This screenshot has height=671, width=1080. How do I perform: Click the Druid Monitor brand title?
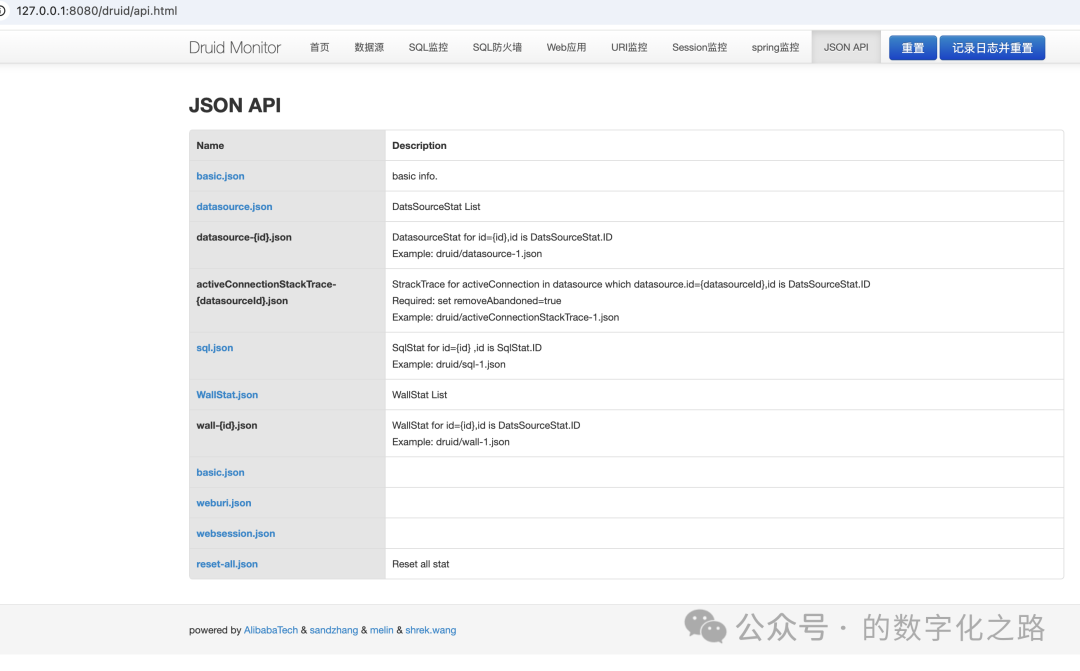(235, 48)
